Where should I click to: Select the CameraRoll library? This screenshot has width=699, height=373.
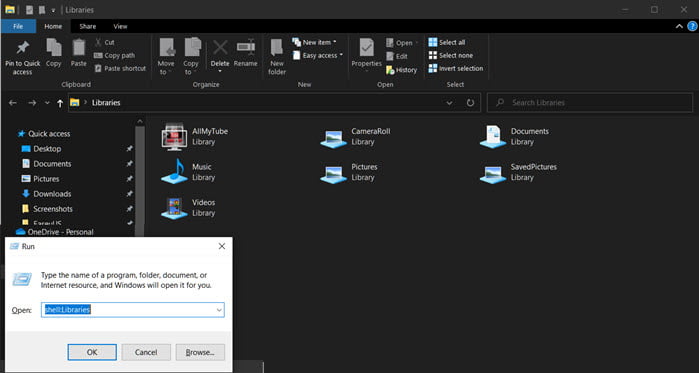coord(356,136)
